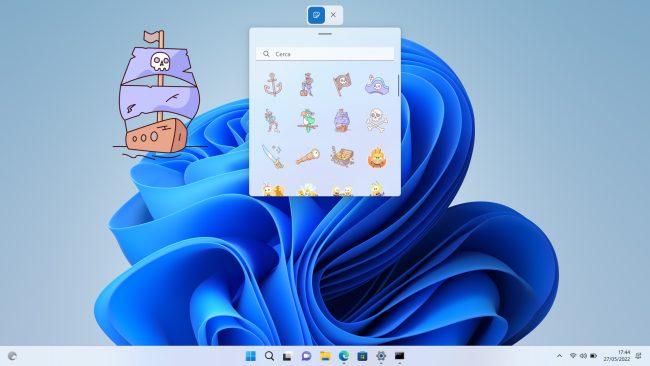Click the magnifier icon in Cerca box
The width and height of the screenshot is (650, 366).
[x=266, y=54]
